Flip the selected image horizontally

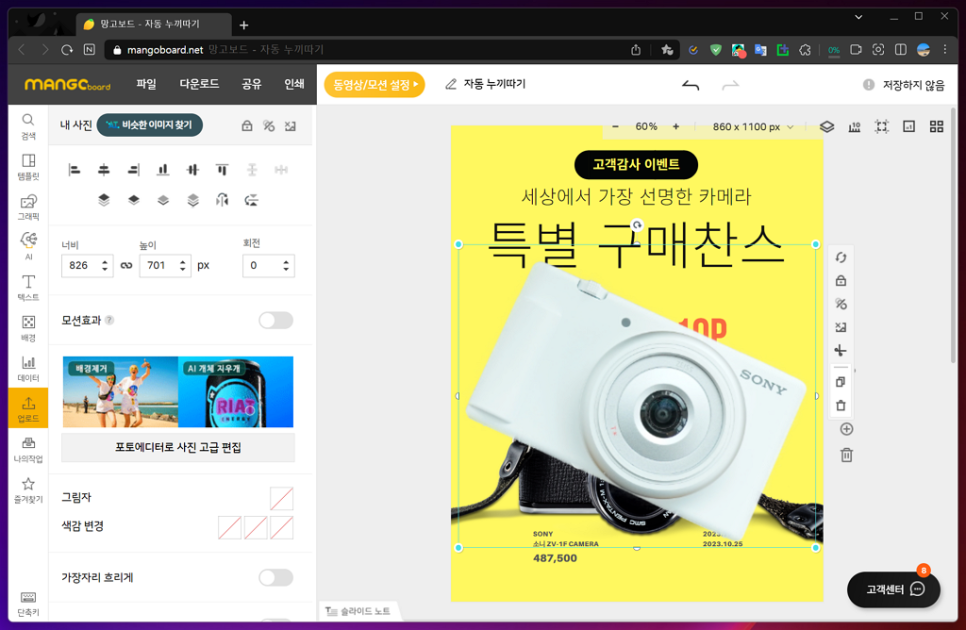click(222, 200)
